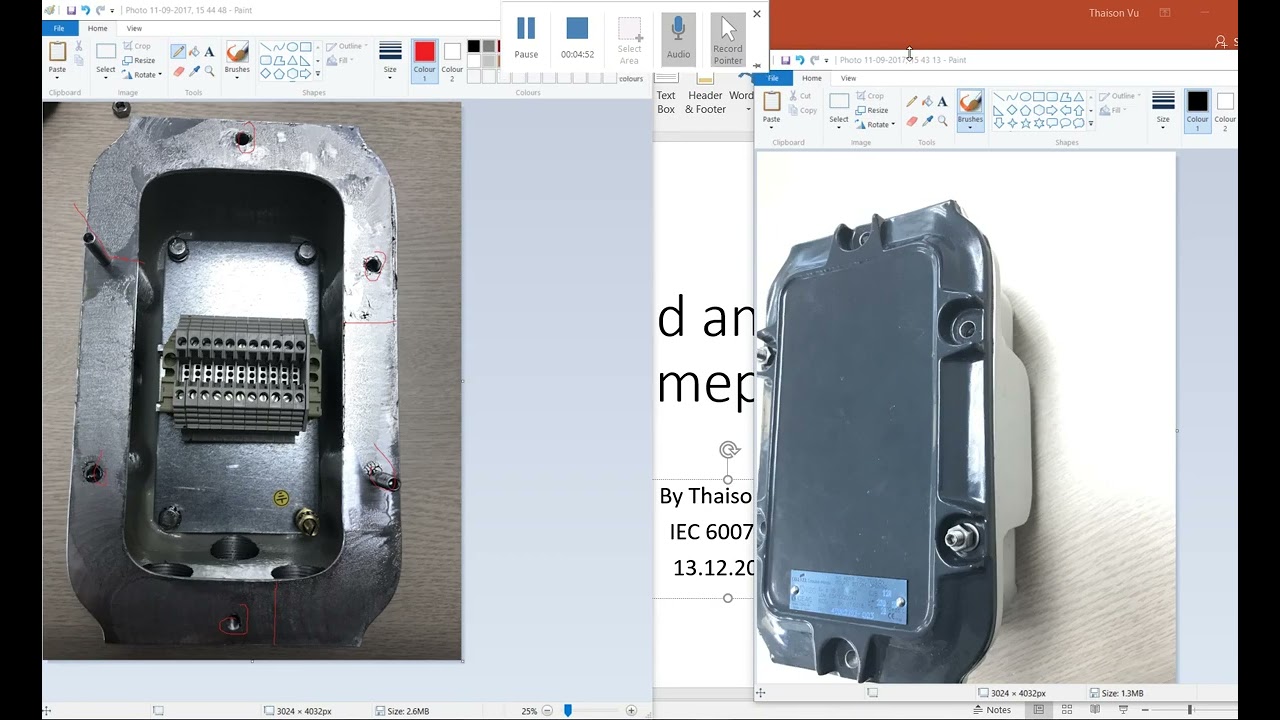Activate Magnifier tool in left Paint window

[x=209, y=71]
